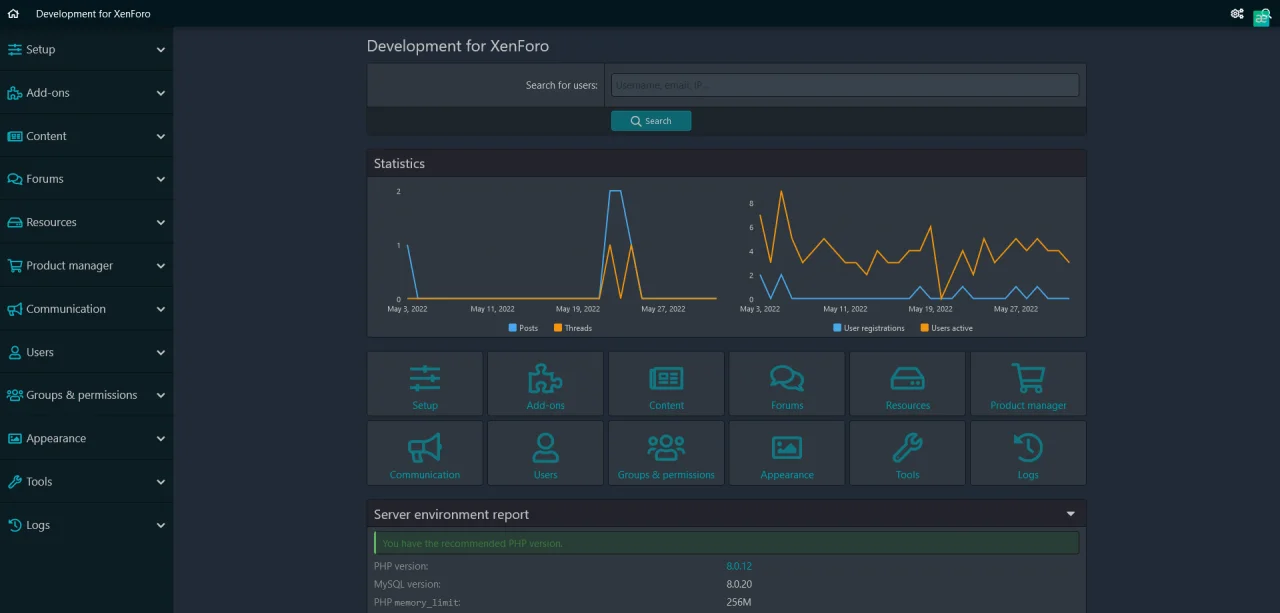Select Users in the sidebar menu

pos(40,353)
